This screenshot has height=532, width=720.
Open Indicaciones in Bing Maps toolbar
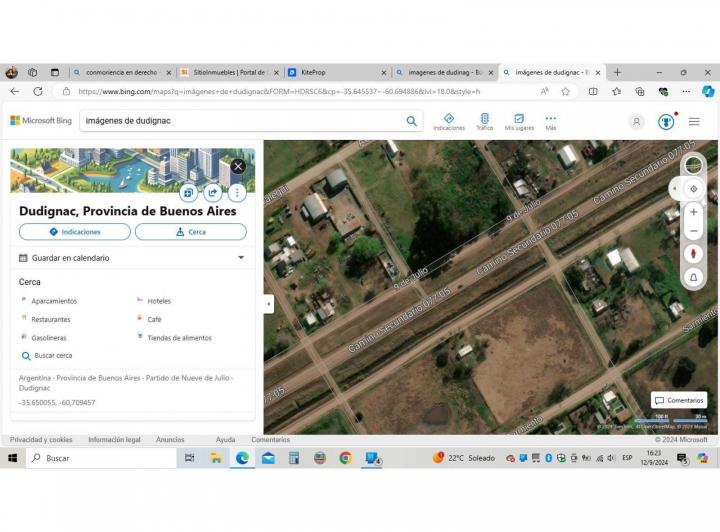(449, 122)
